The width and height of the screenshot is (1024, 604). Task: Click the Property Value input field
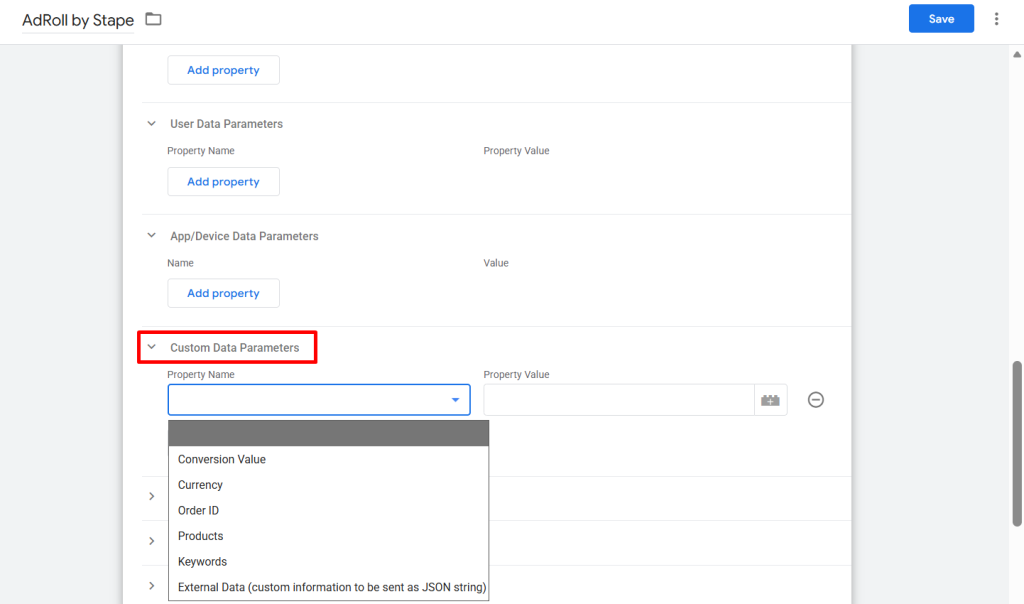click(x=618, y=400)
